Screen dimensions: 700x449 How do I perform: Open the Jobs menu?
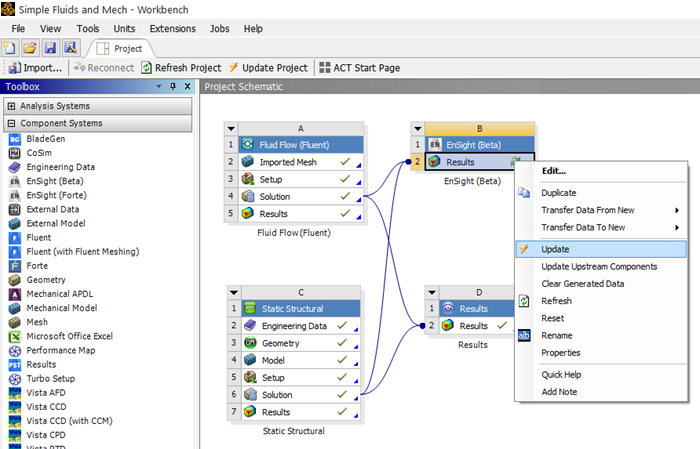pos(220,29)
